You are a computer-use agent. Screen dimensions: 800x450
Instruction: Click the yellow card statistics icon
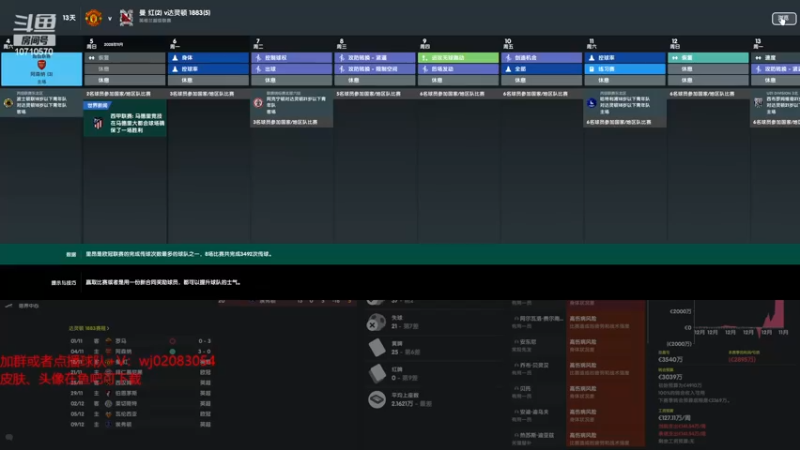[x=377, y=347]
